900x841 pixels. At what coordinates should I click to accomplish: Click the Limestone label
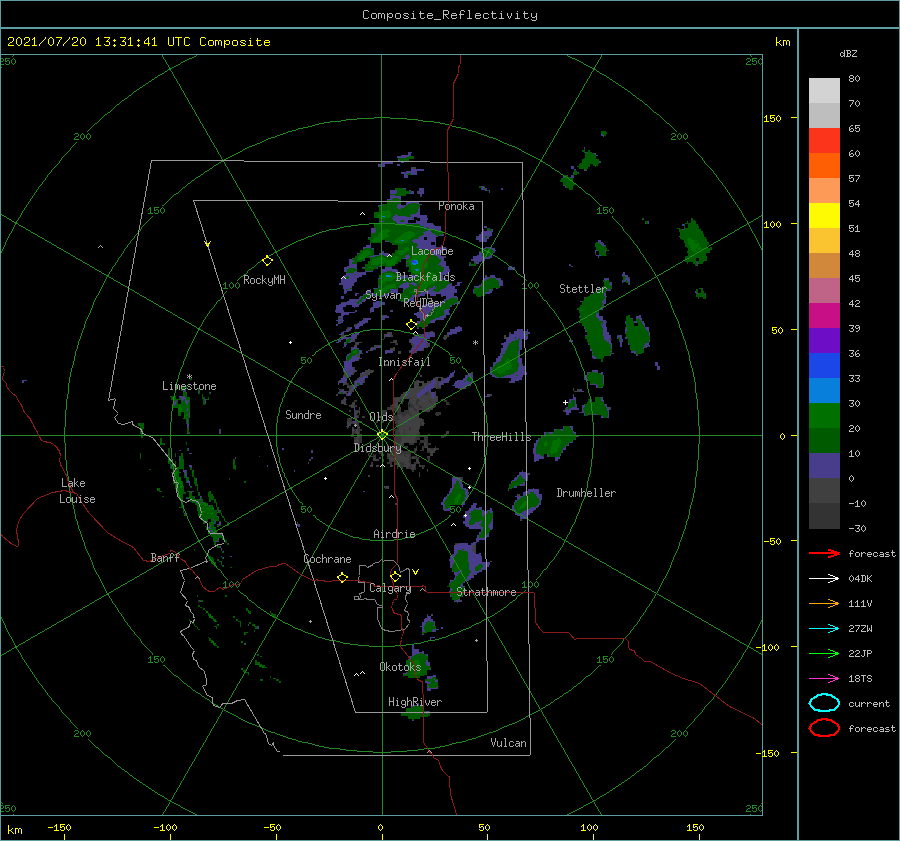tap(189, 386)
